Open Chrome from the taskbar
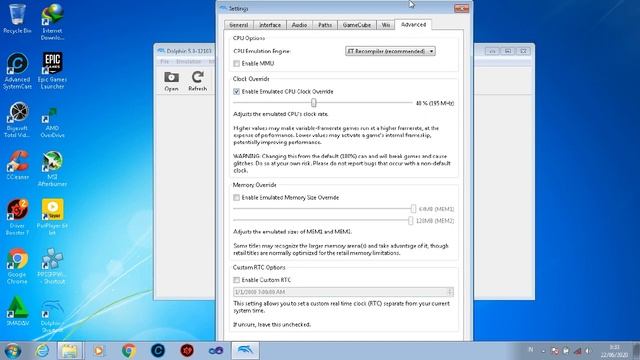The width and height of the screenshot is (640, 360). [x=129, y=351]
